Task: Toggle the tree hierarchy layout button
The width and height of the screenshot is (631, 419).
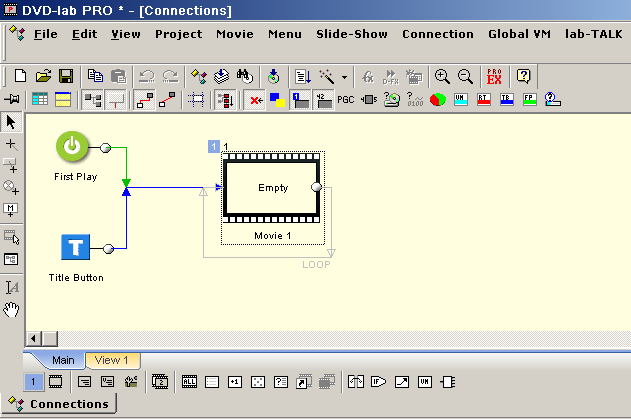Action: [93, 100]
